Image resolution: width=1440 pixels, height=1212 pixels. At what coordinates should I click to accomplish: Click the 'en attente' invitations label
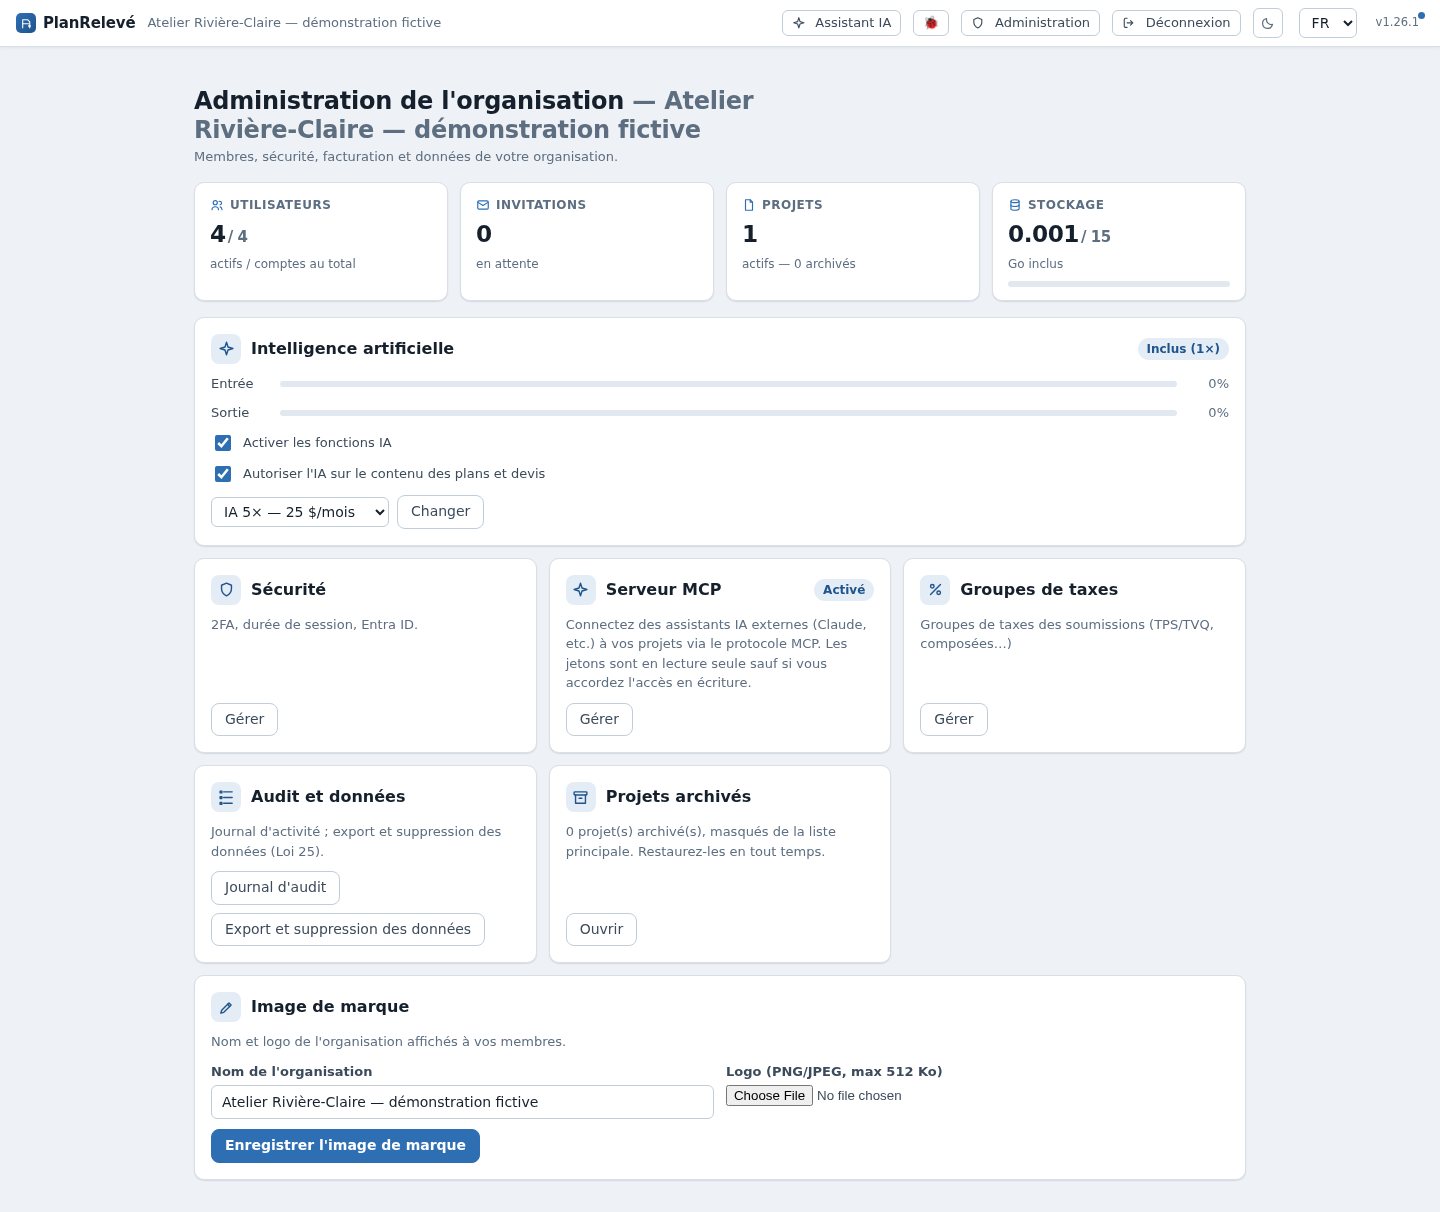coord(507,264)
